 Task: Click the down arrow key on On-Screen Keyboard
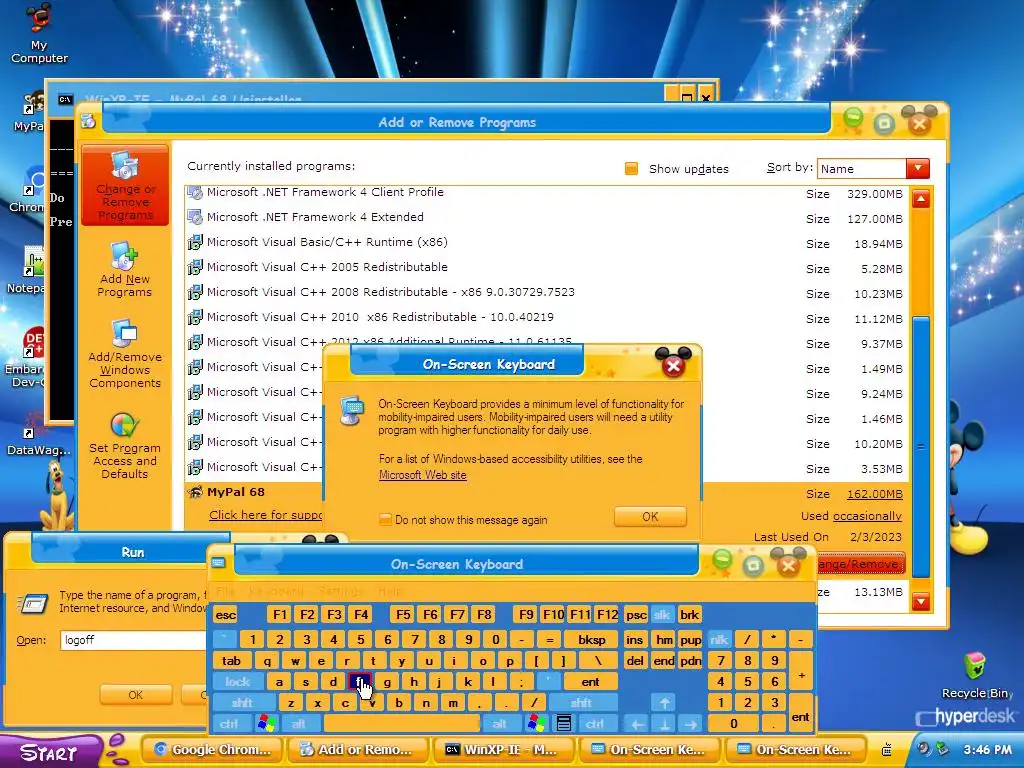[664, 724]
